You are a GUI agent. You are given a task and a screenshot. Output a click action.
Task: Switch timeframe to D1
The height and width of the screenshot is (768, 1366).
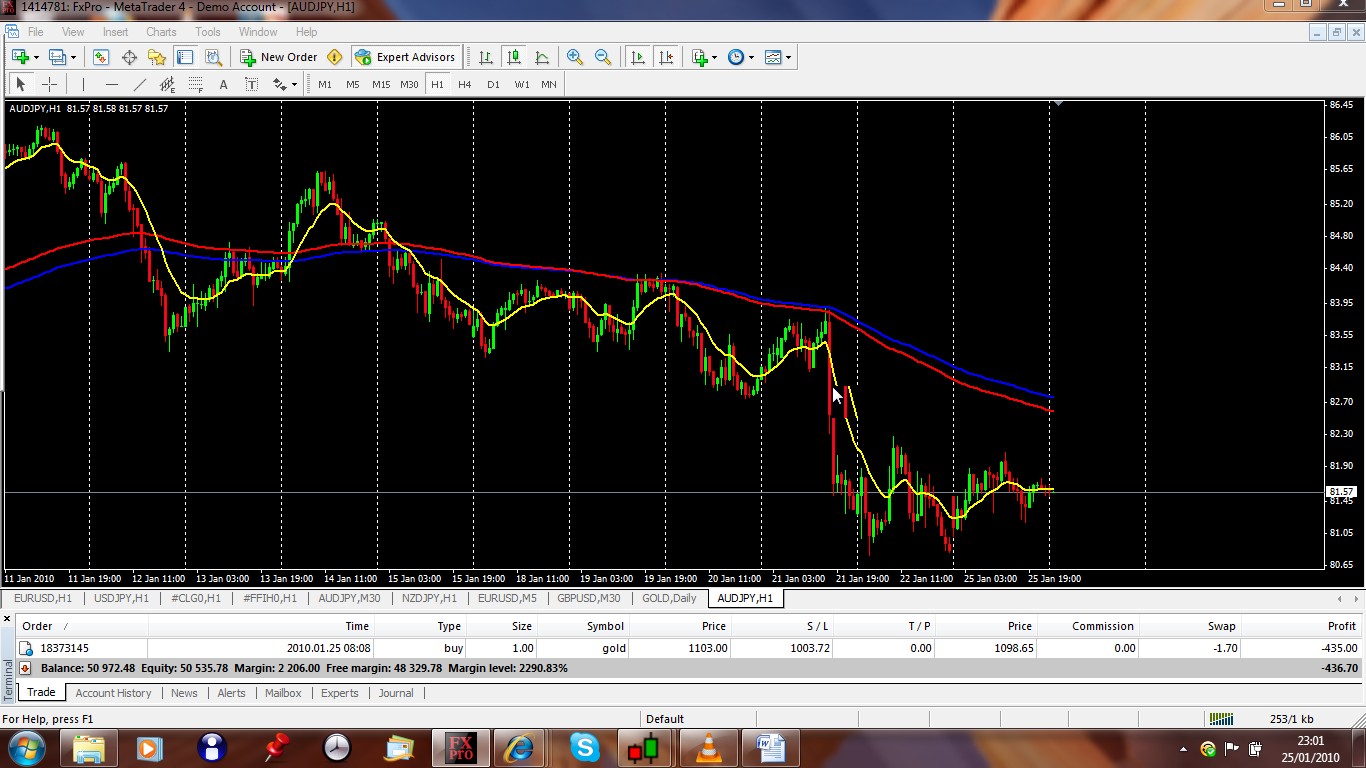(493, 84)
